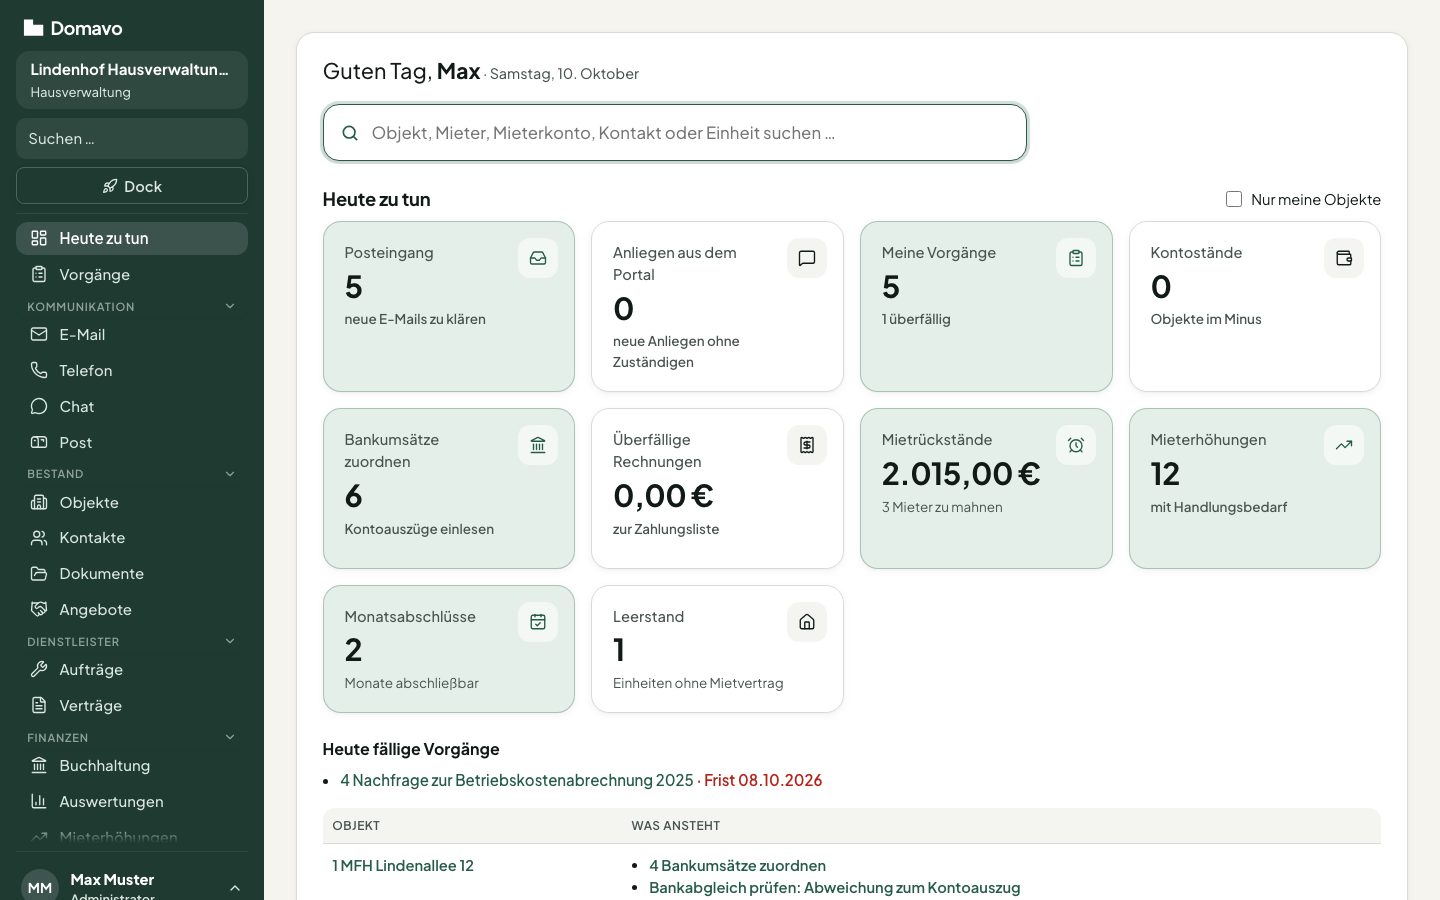Enable the Nur meine Objekte checkbox
Image resolution: width=1440 pixels, height=900 pixels.
click(1234, 199)
